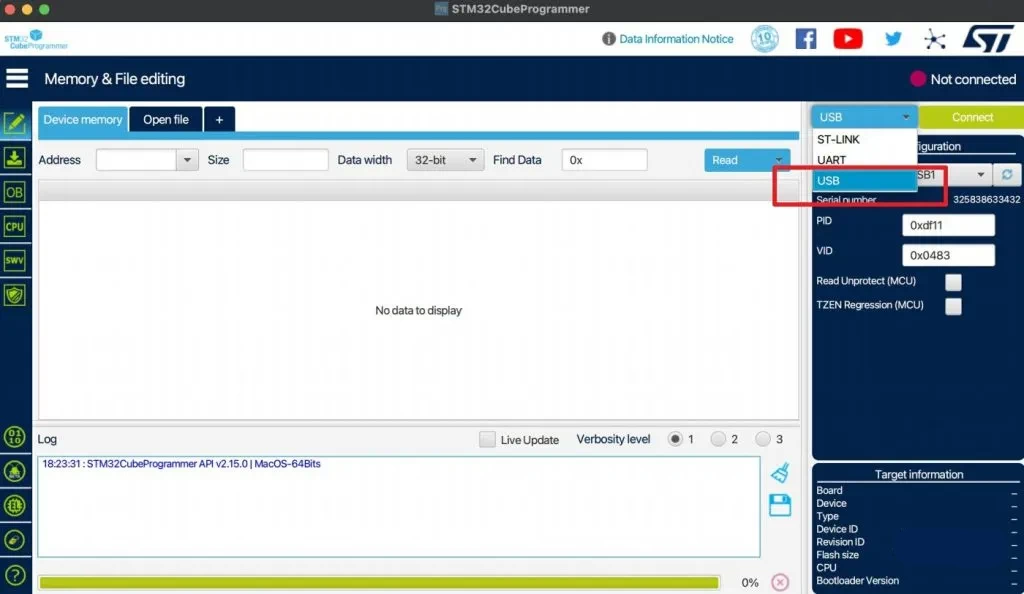Switch to the Device memory tab

click(82, 119)
